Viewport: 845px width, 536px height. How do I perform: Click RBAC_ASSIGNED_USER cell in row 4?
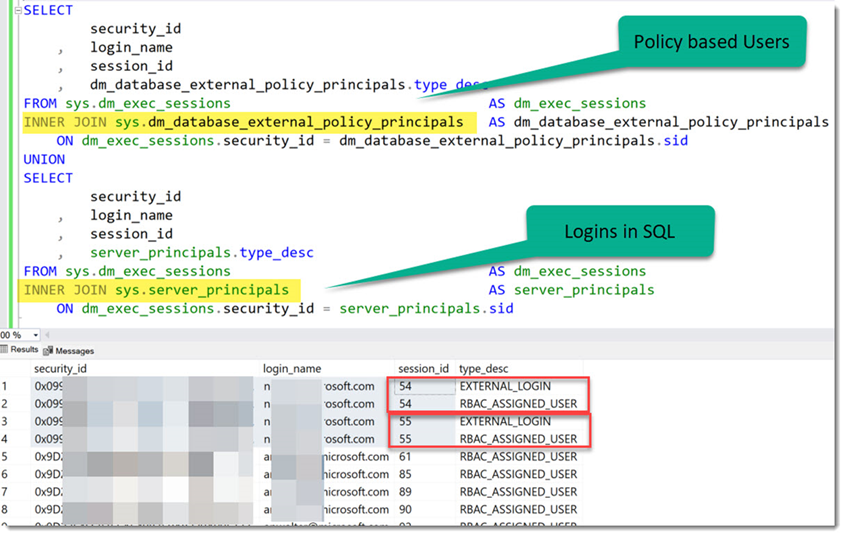coord(518,439)
